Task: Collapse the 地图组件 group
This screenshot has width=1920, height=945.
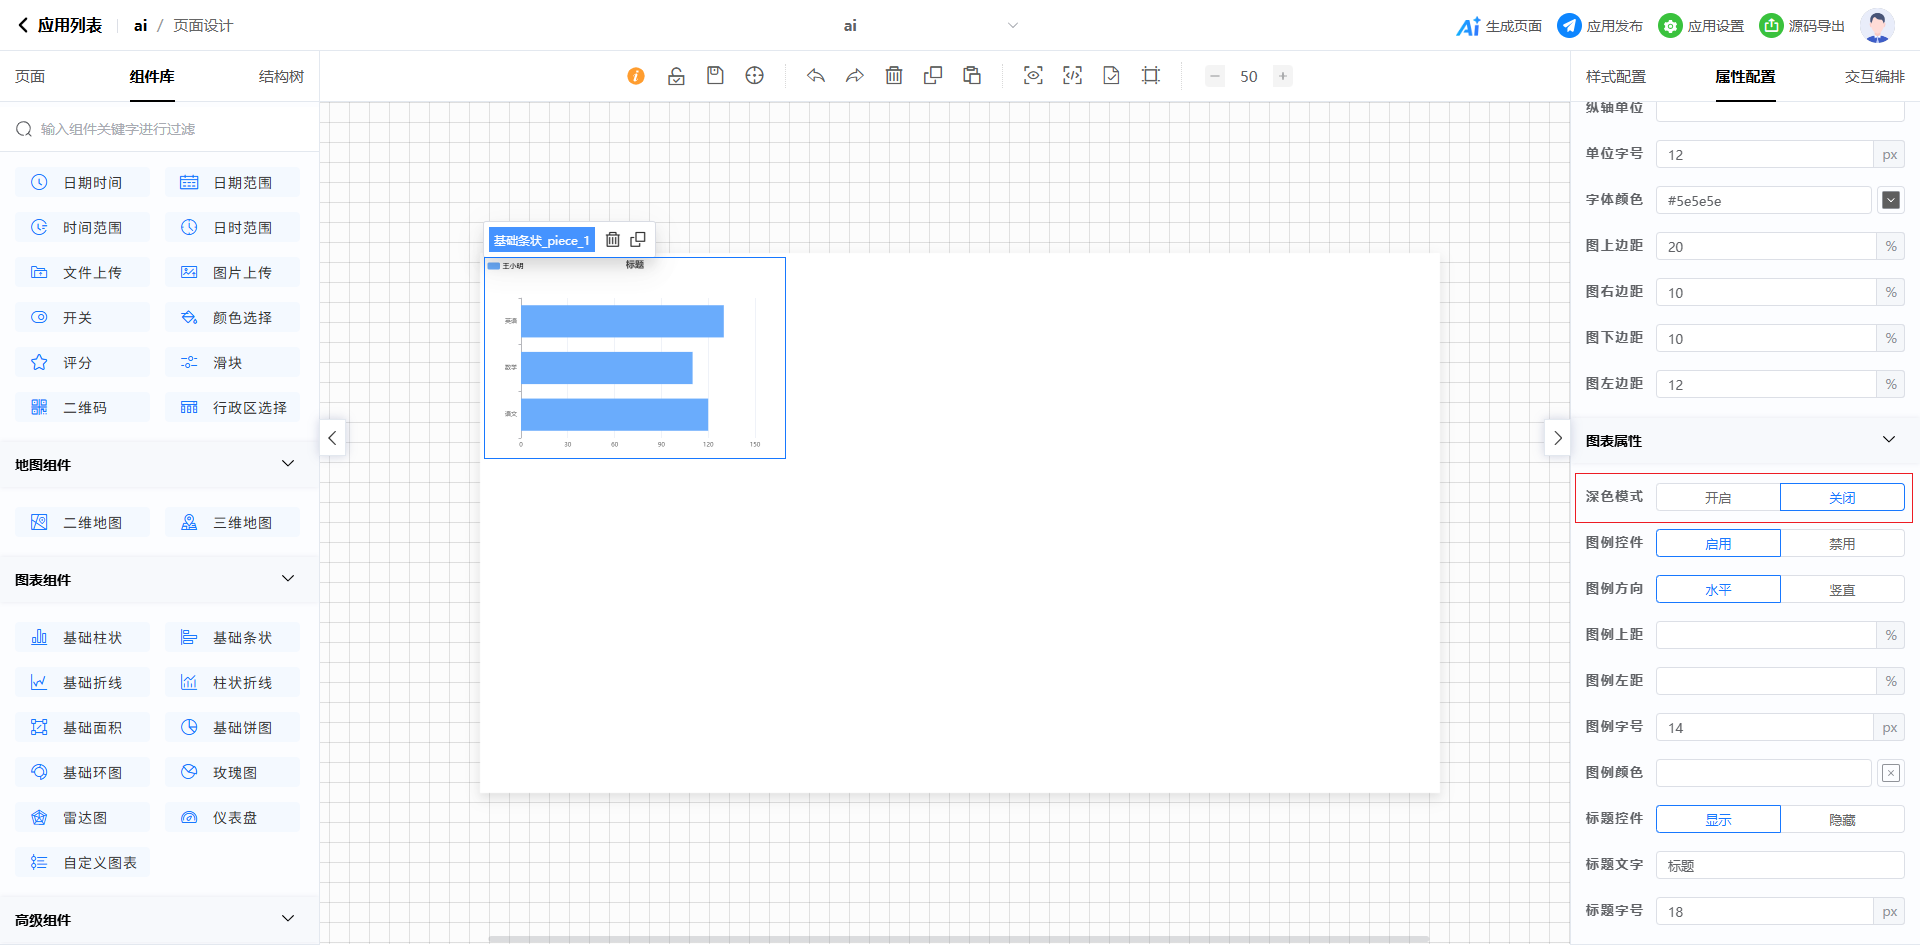Action: (x=288, y=464)
